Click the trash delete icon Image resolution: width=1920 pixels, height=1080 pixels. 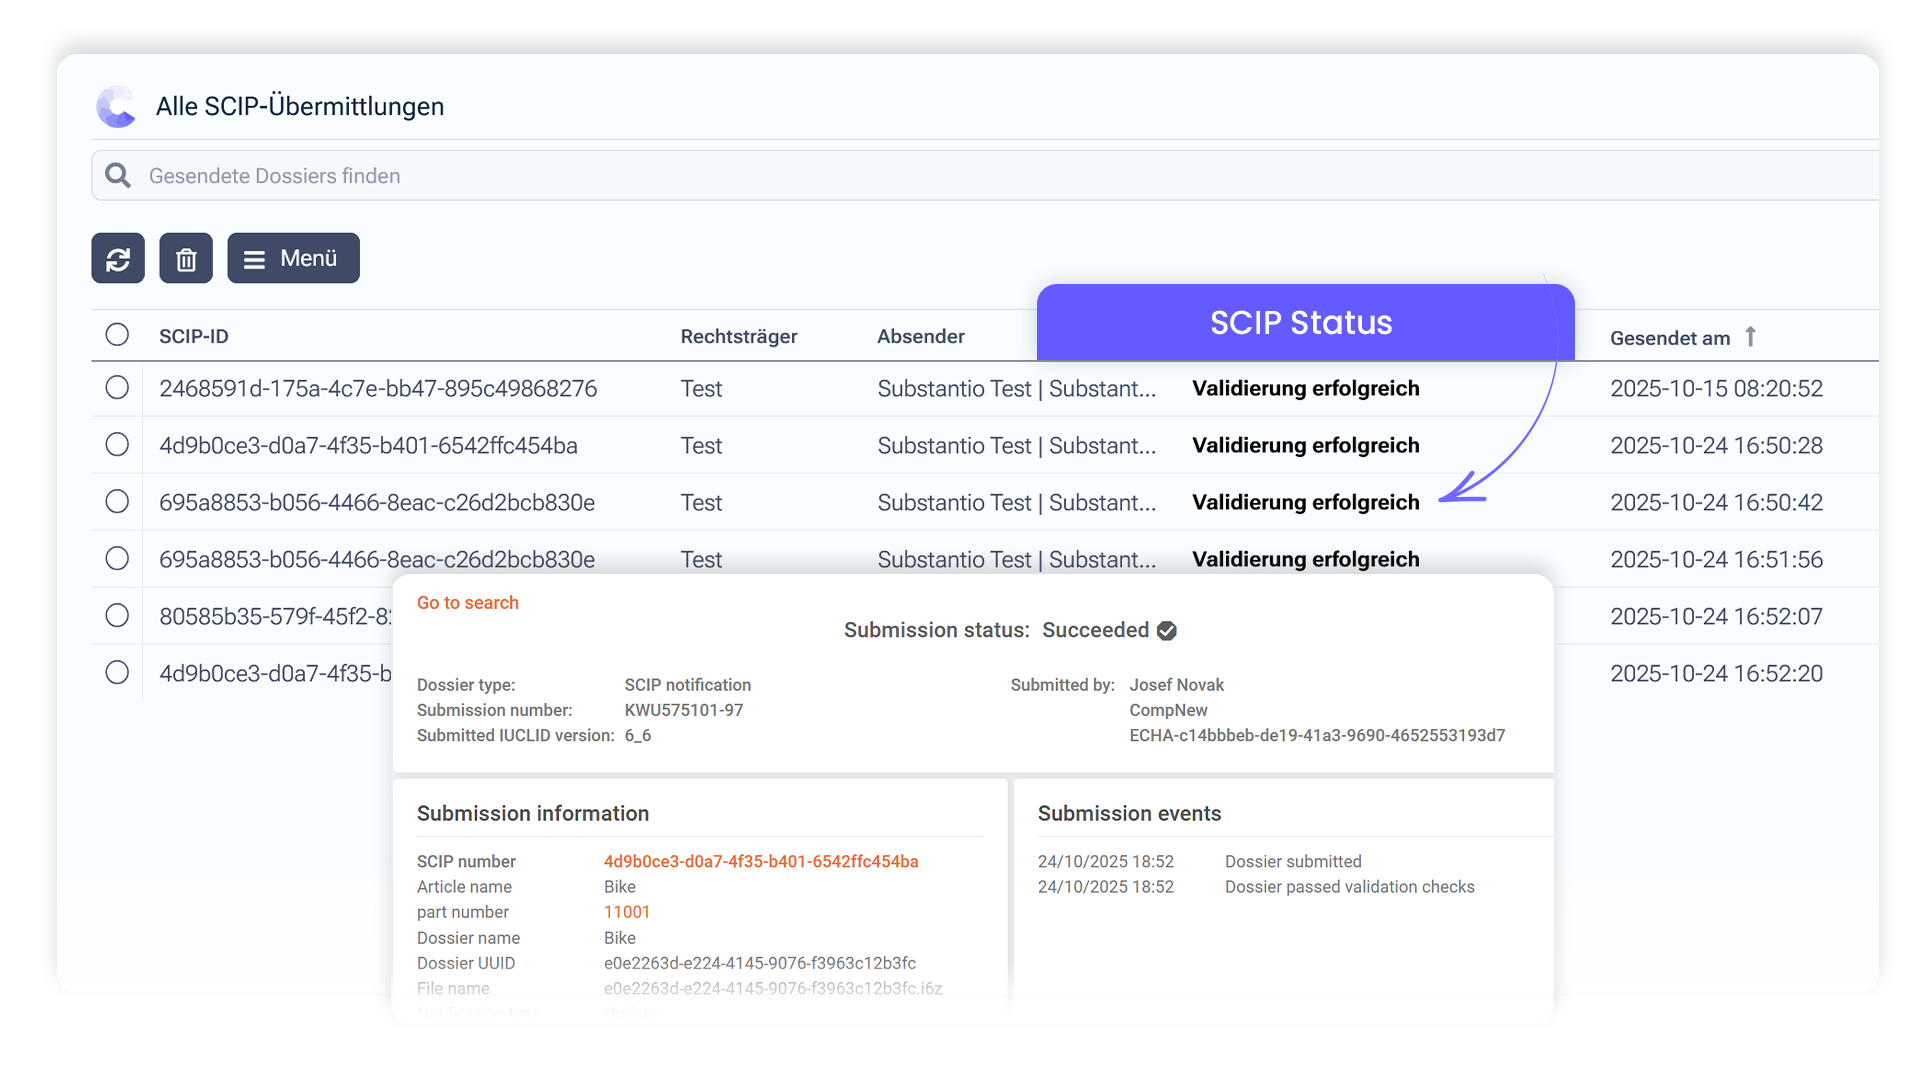coord(185,258)
